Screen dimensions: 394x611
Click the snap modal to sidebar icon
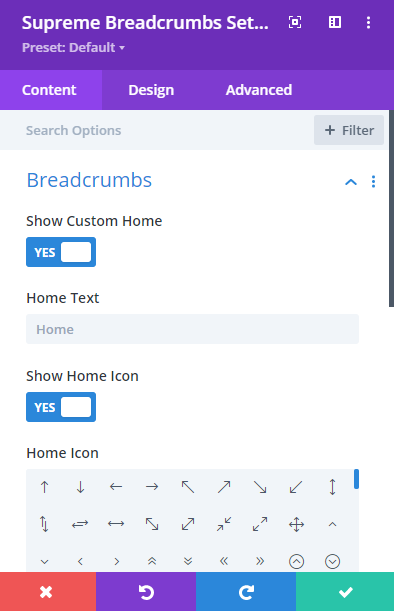pos(335,22)
